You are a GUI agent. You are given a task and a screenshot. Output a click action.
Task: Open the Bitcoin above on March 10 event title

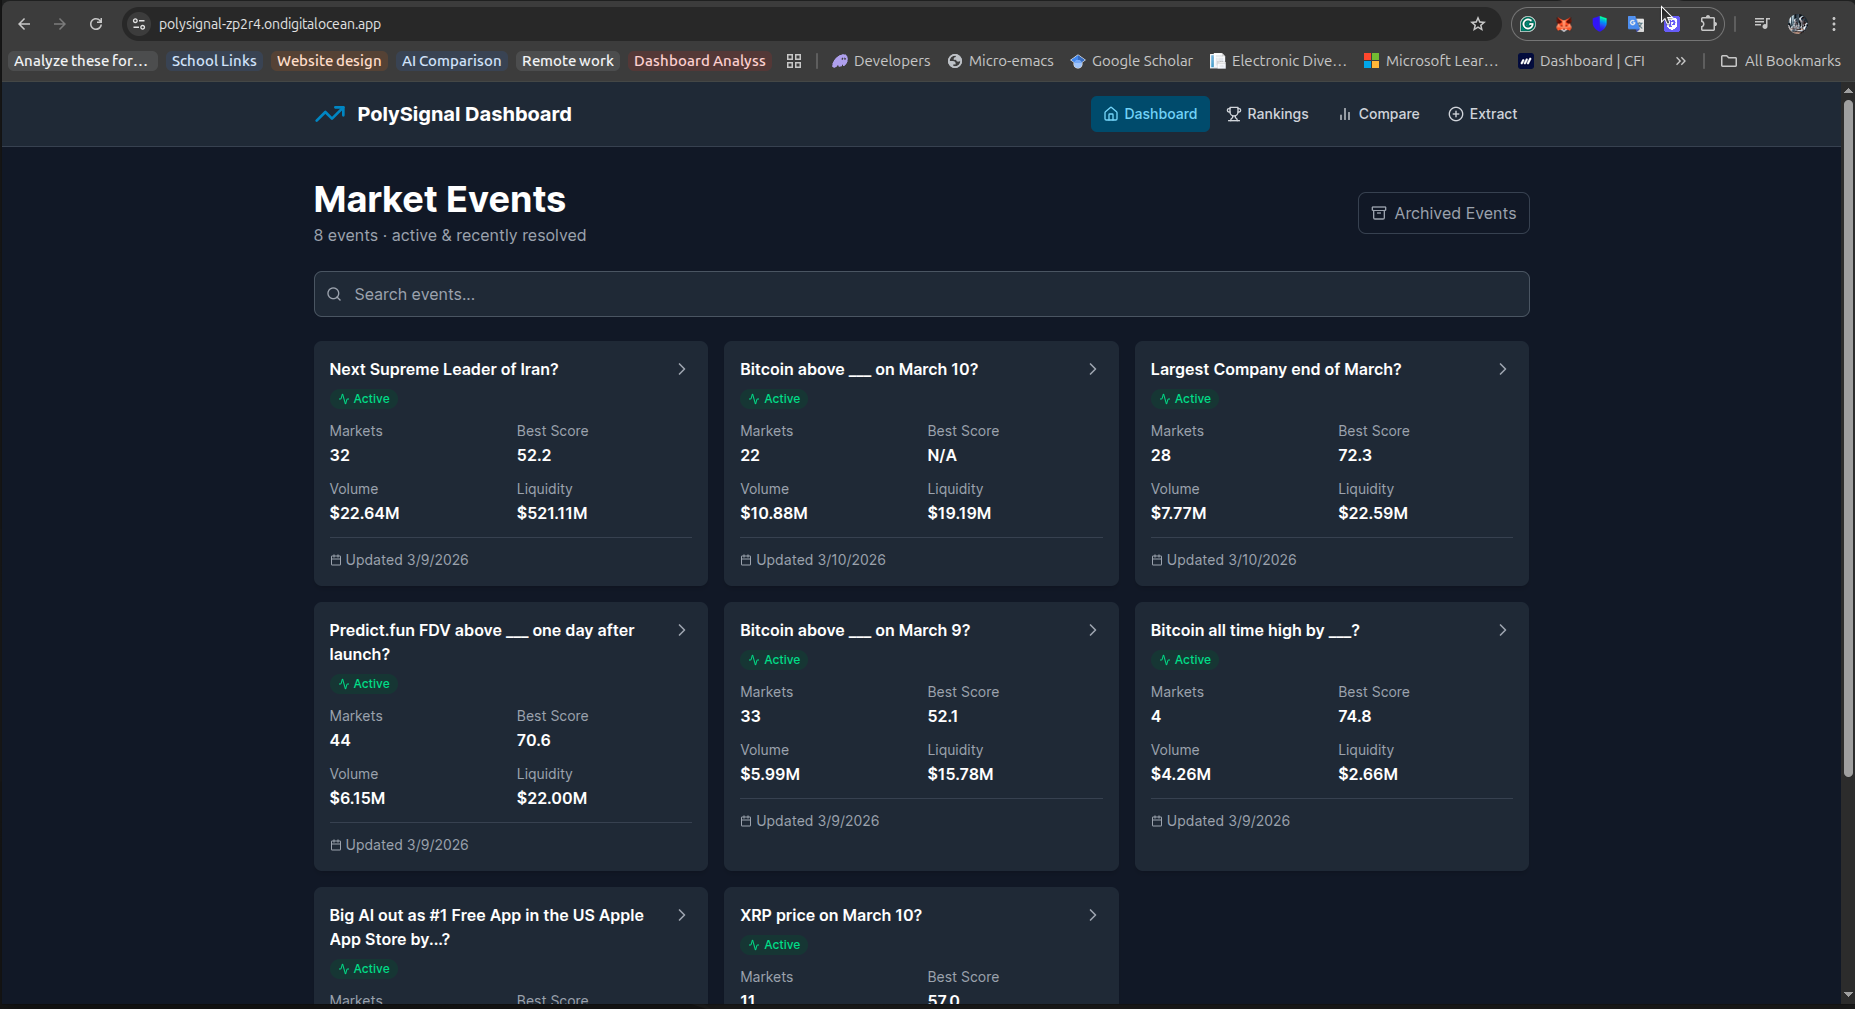(x=859, y=369)
